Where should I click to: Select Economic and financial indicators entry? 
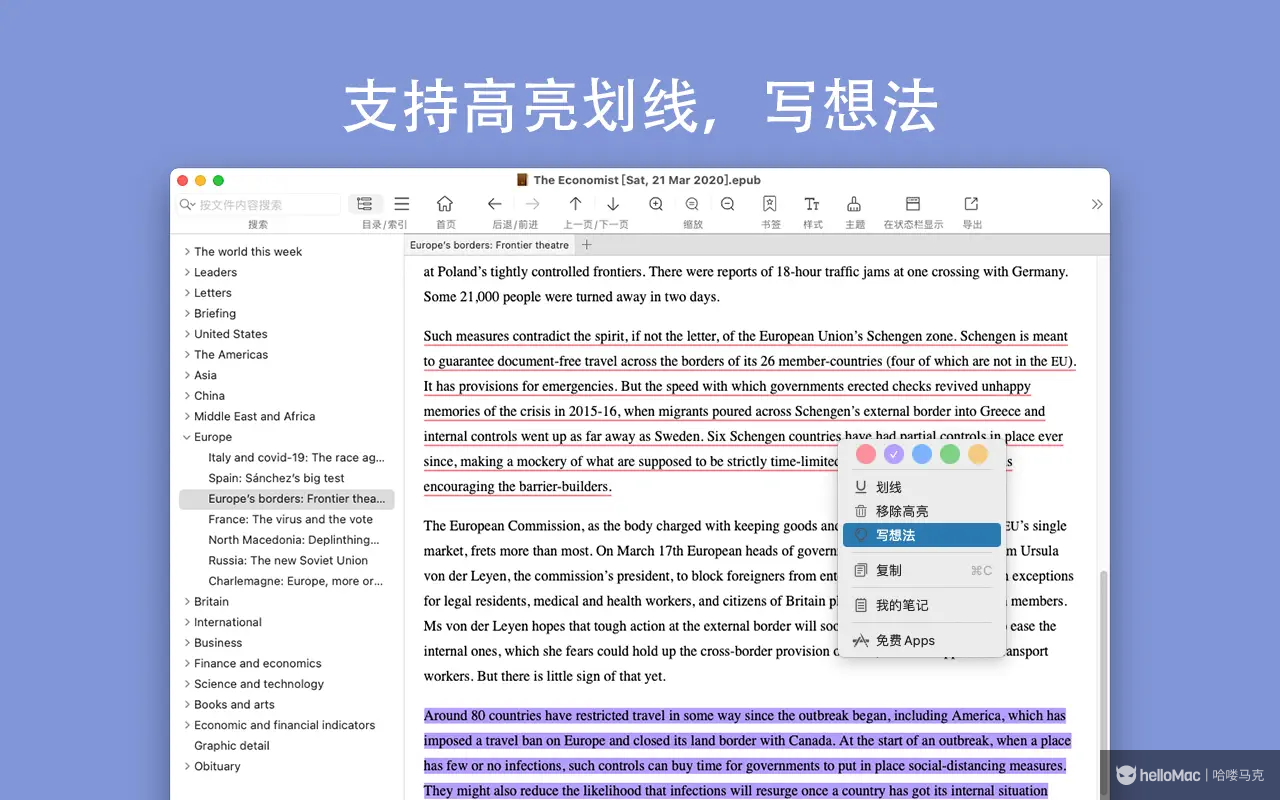(285, 725)
